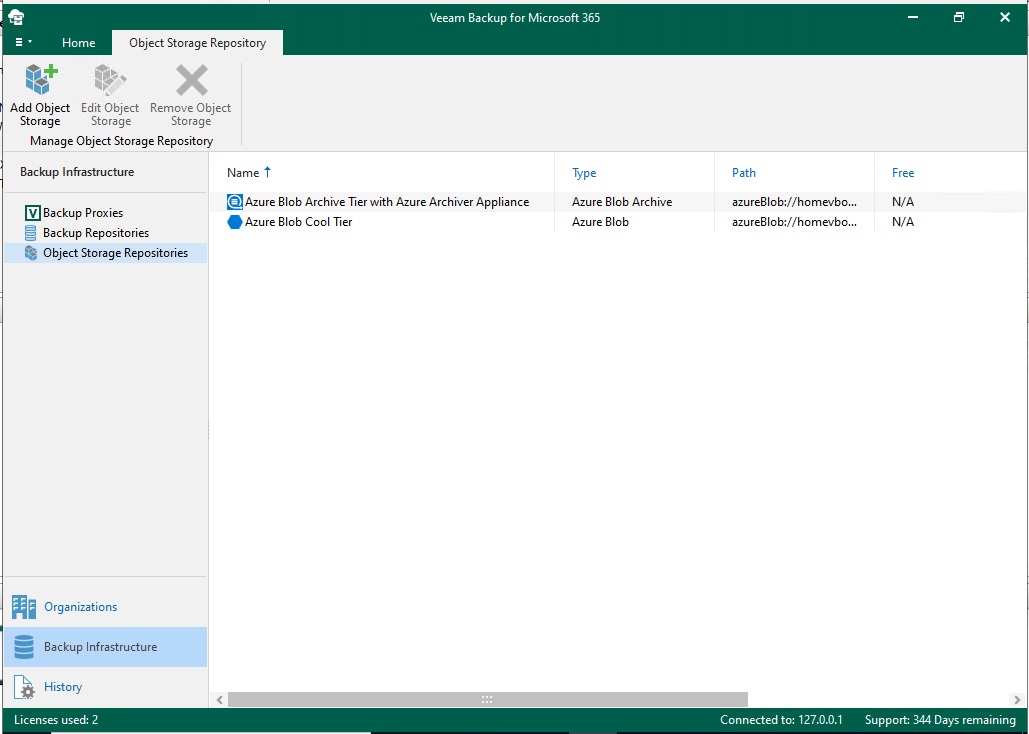The height and width of the screenshot is (734, 1029).
Task: Sort by the Type column header
Action: 584,173
